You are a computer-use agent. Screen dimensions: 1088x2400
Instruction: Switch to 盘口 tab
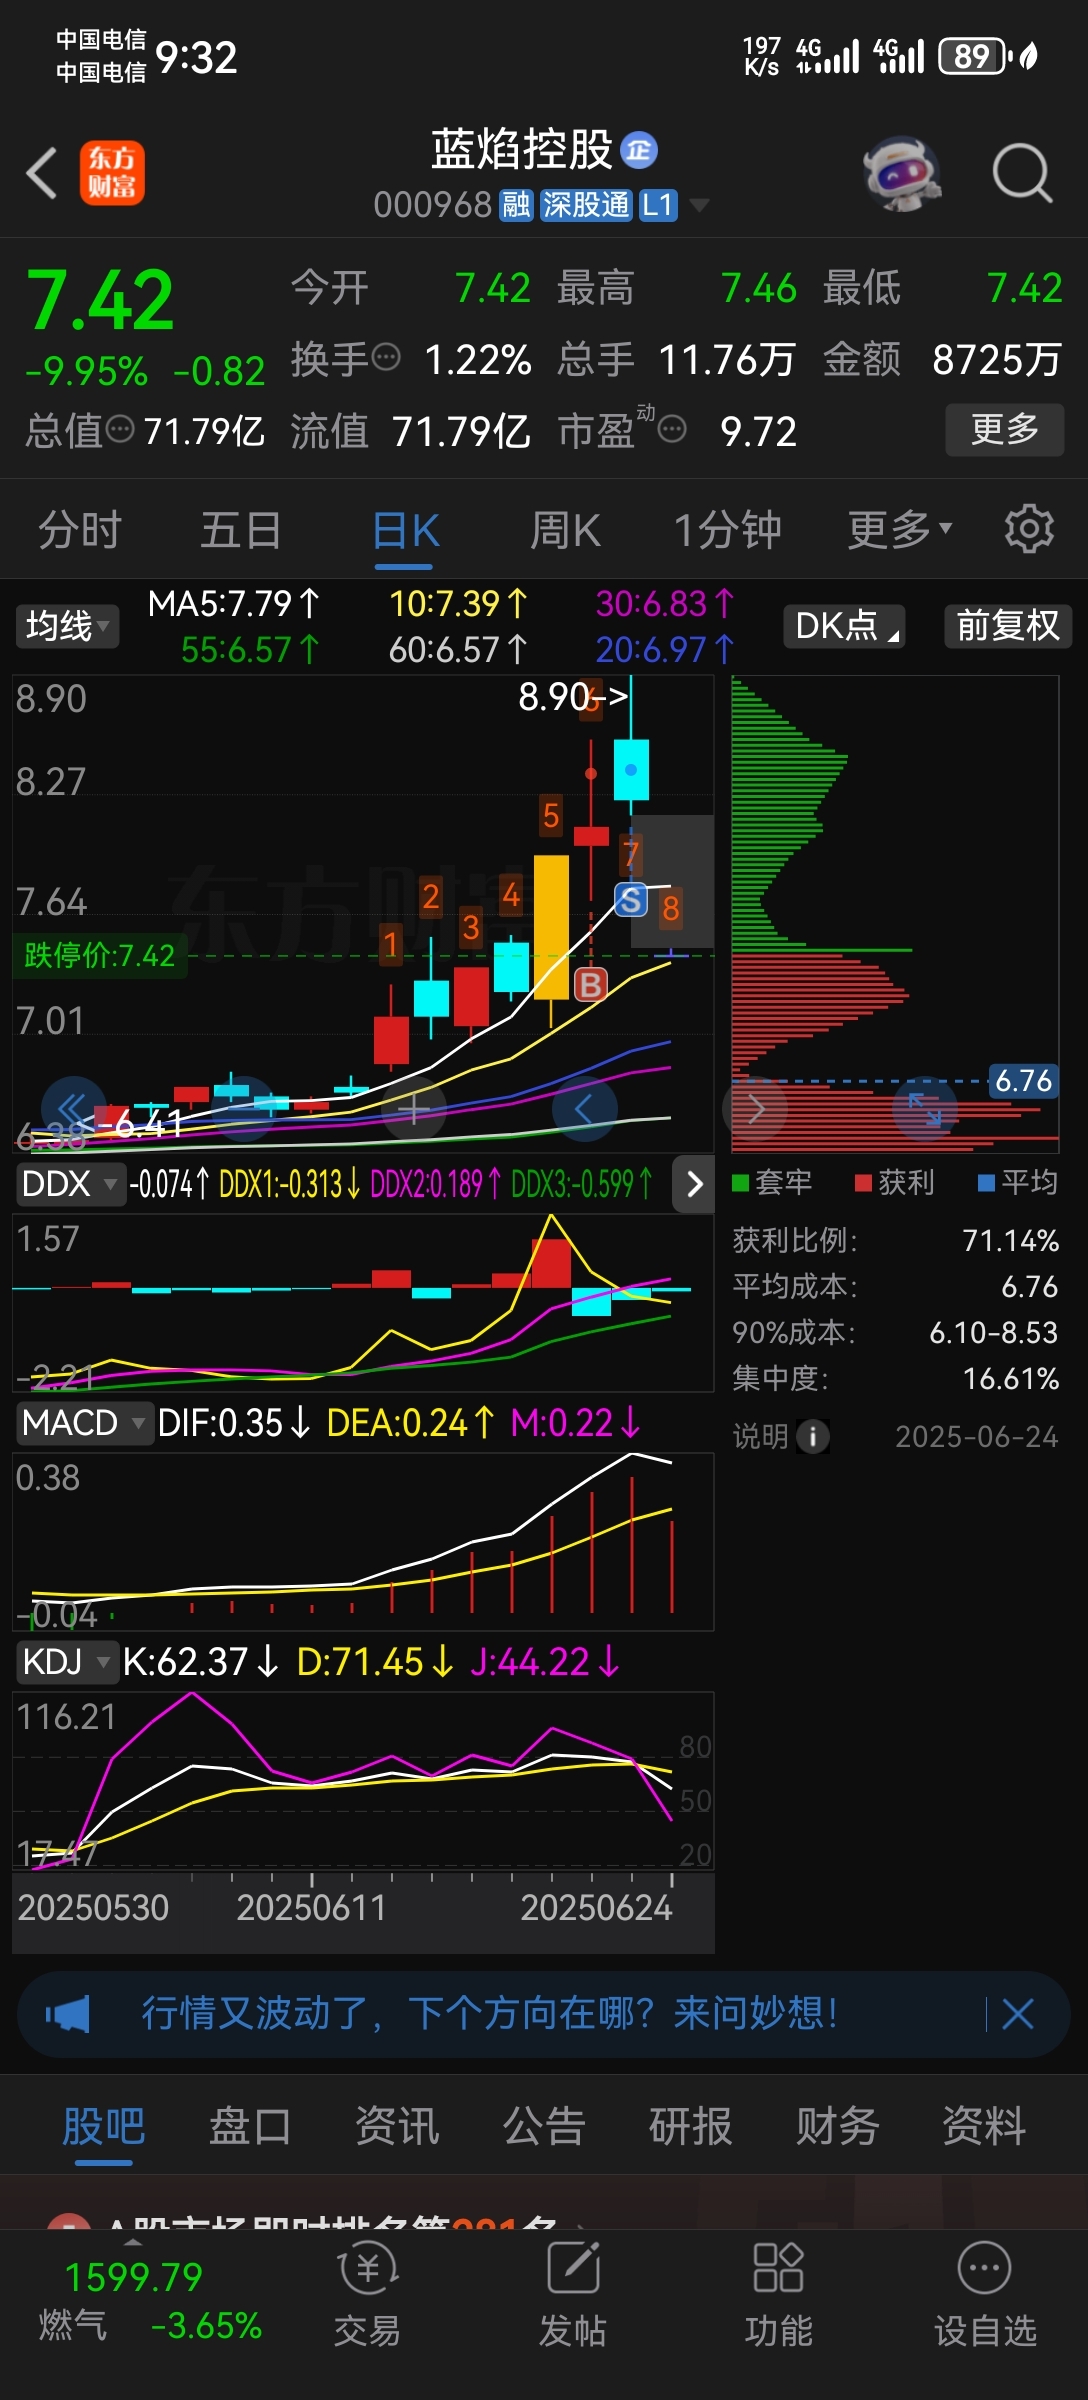[250, 2126]
